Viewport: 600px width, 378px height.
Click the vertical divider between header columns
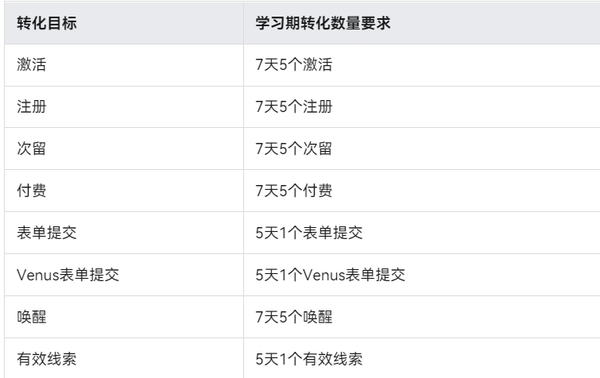coord(243,23)
